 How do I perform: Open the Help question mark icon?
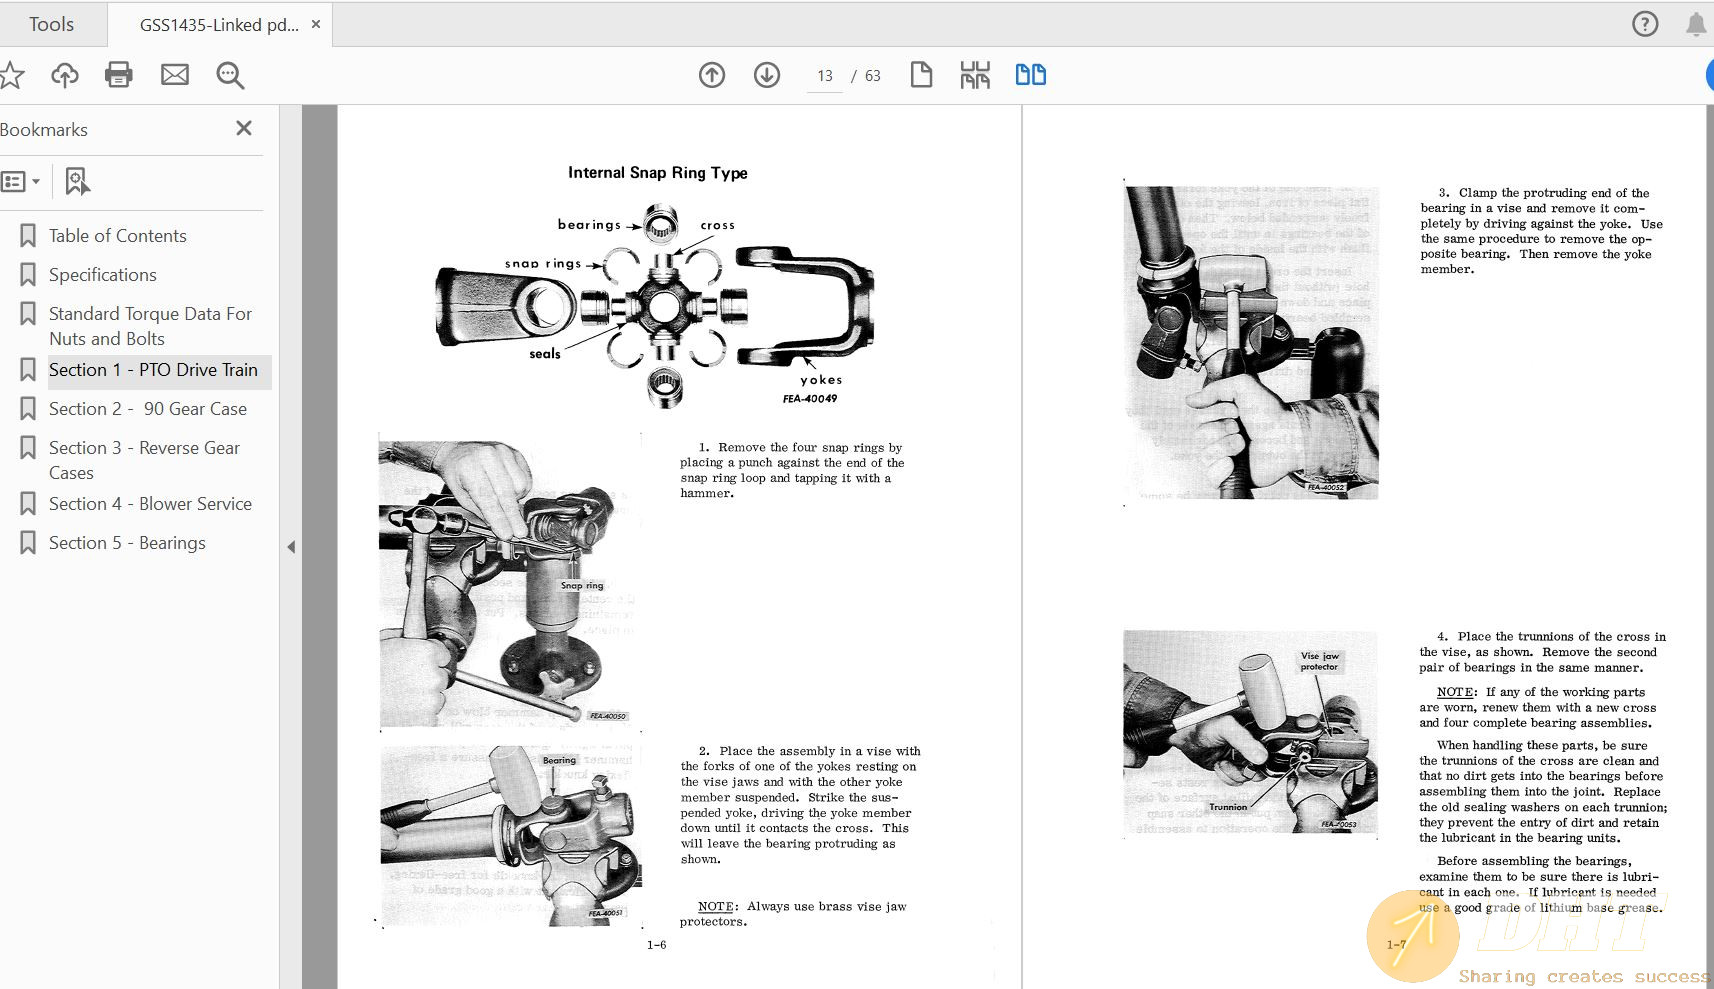point(1645,24)
